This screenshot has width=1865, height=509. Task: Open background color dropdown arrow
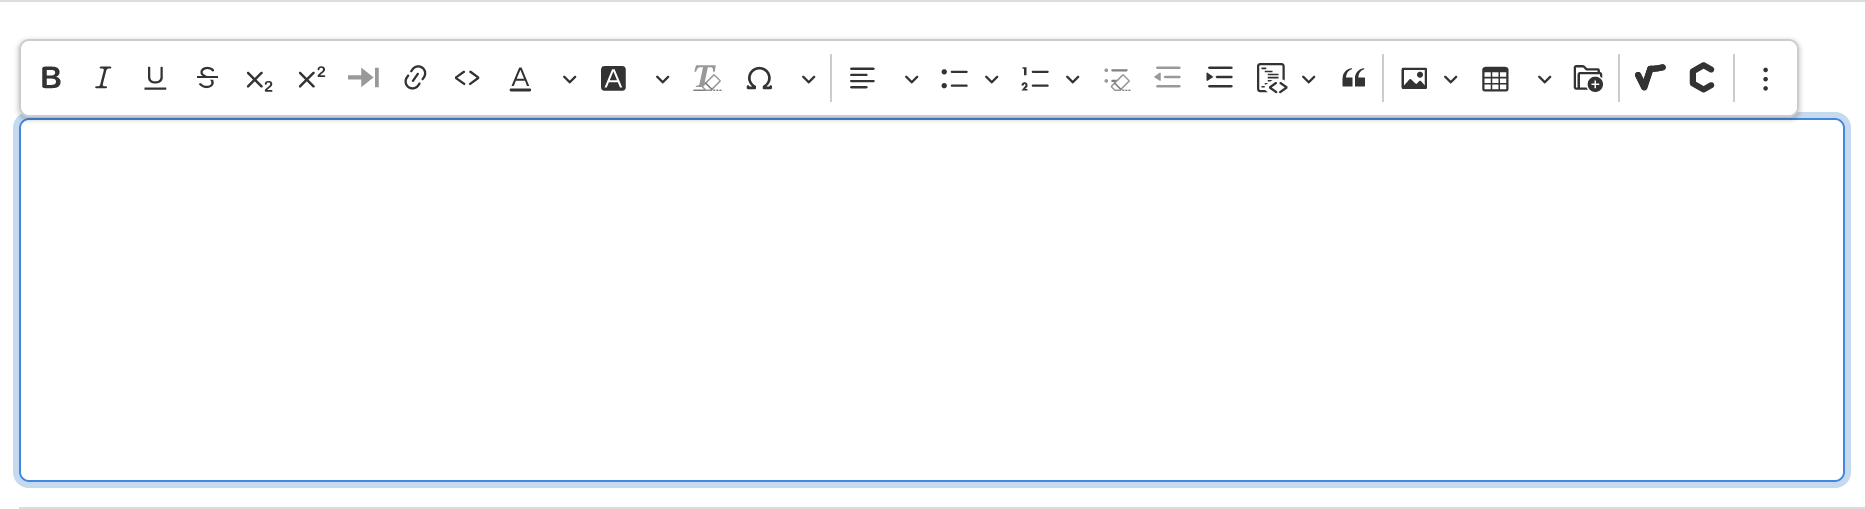(x=662, y=79)
